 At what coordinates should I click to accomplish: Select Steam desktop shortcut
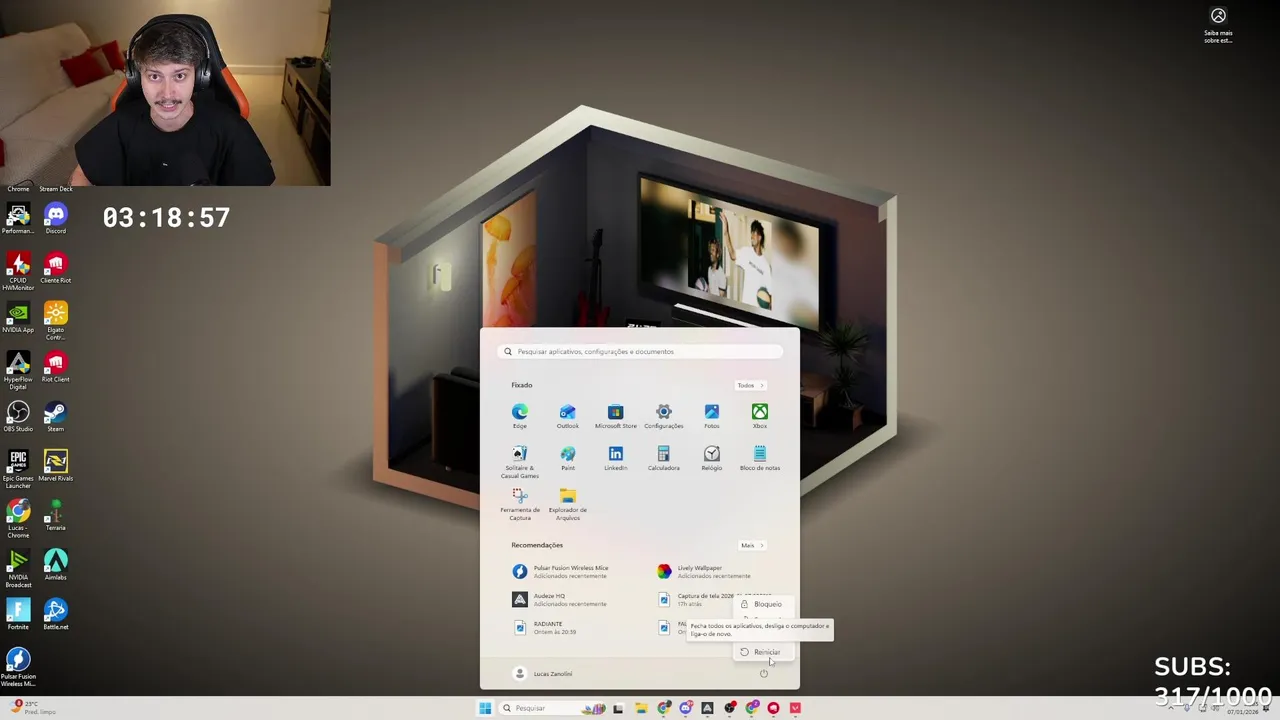tap(56, 416)
